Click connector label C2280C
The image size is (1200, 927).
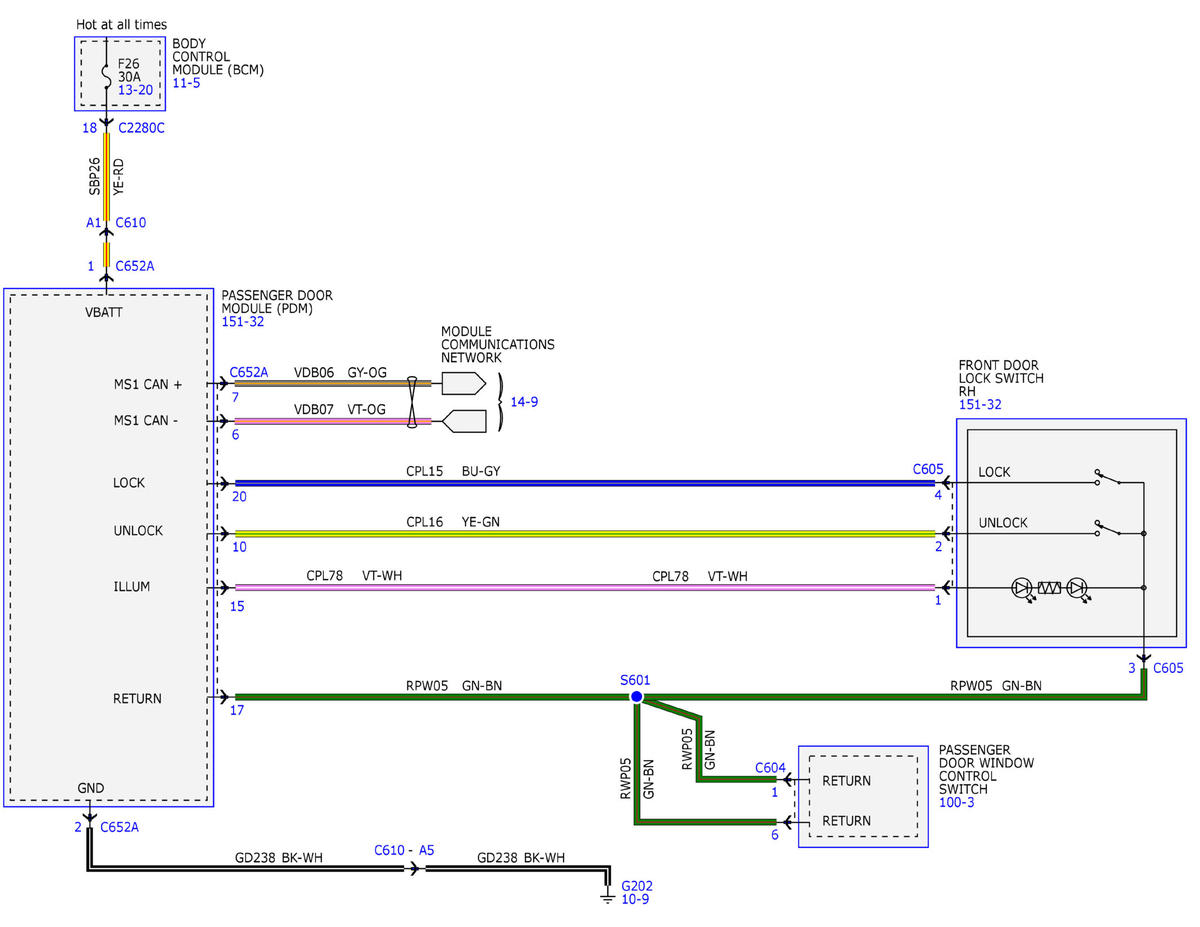(142, 128)
